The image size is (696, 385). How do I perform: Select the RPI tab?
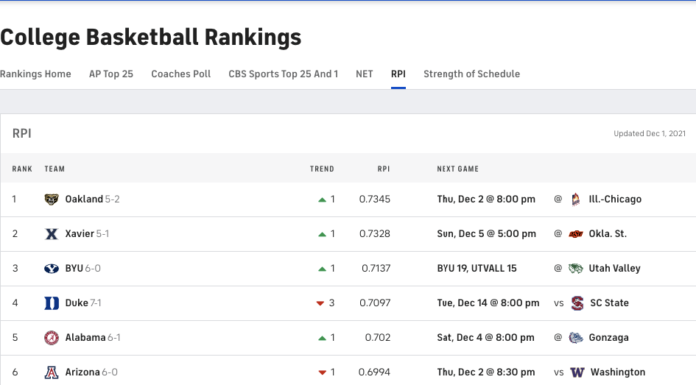(398, 74)
